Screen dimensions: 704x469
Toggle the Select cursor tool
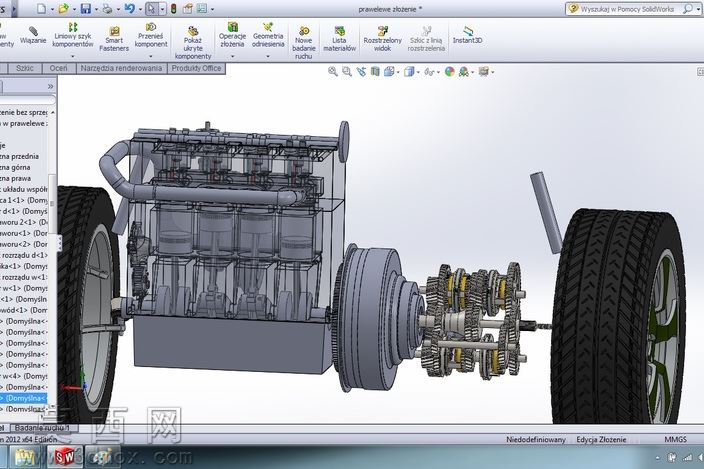tap(152, 9)
